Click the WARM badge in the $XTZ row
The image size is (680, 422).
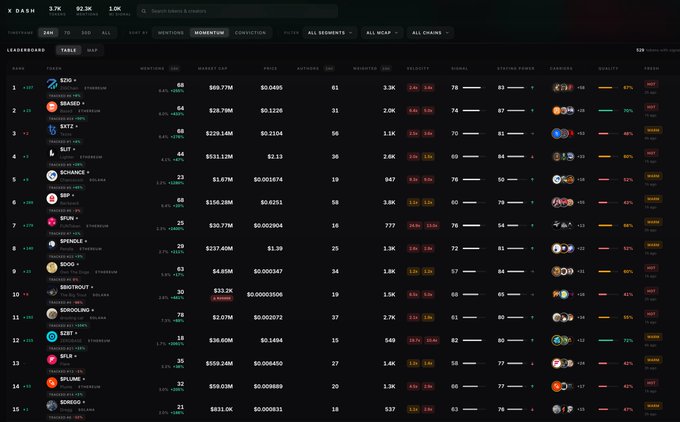[653, 130]
